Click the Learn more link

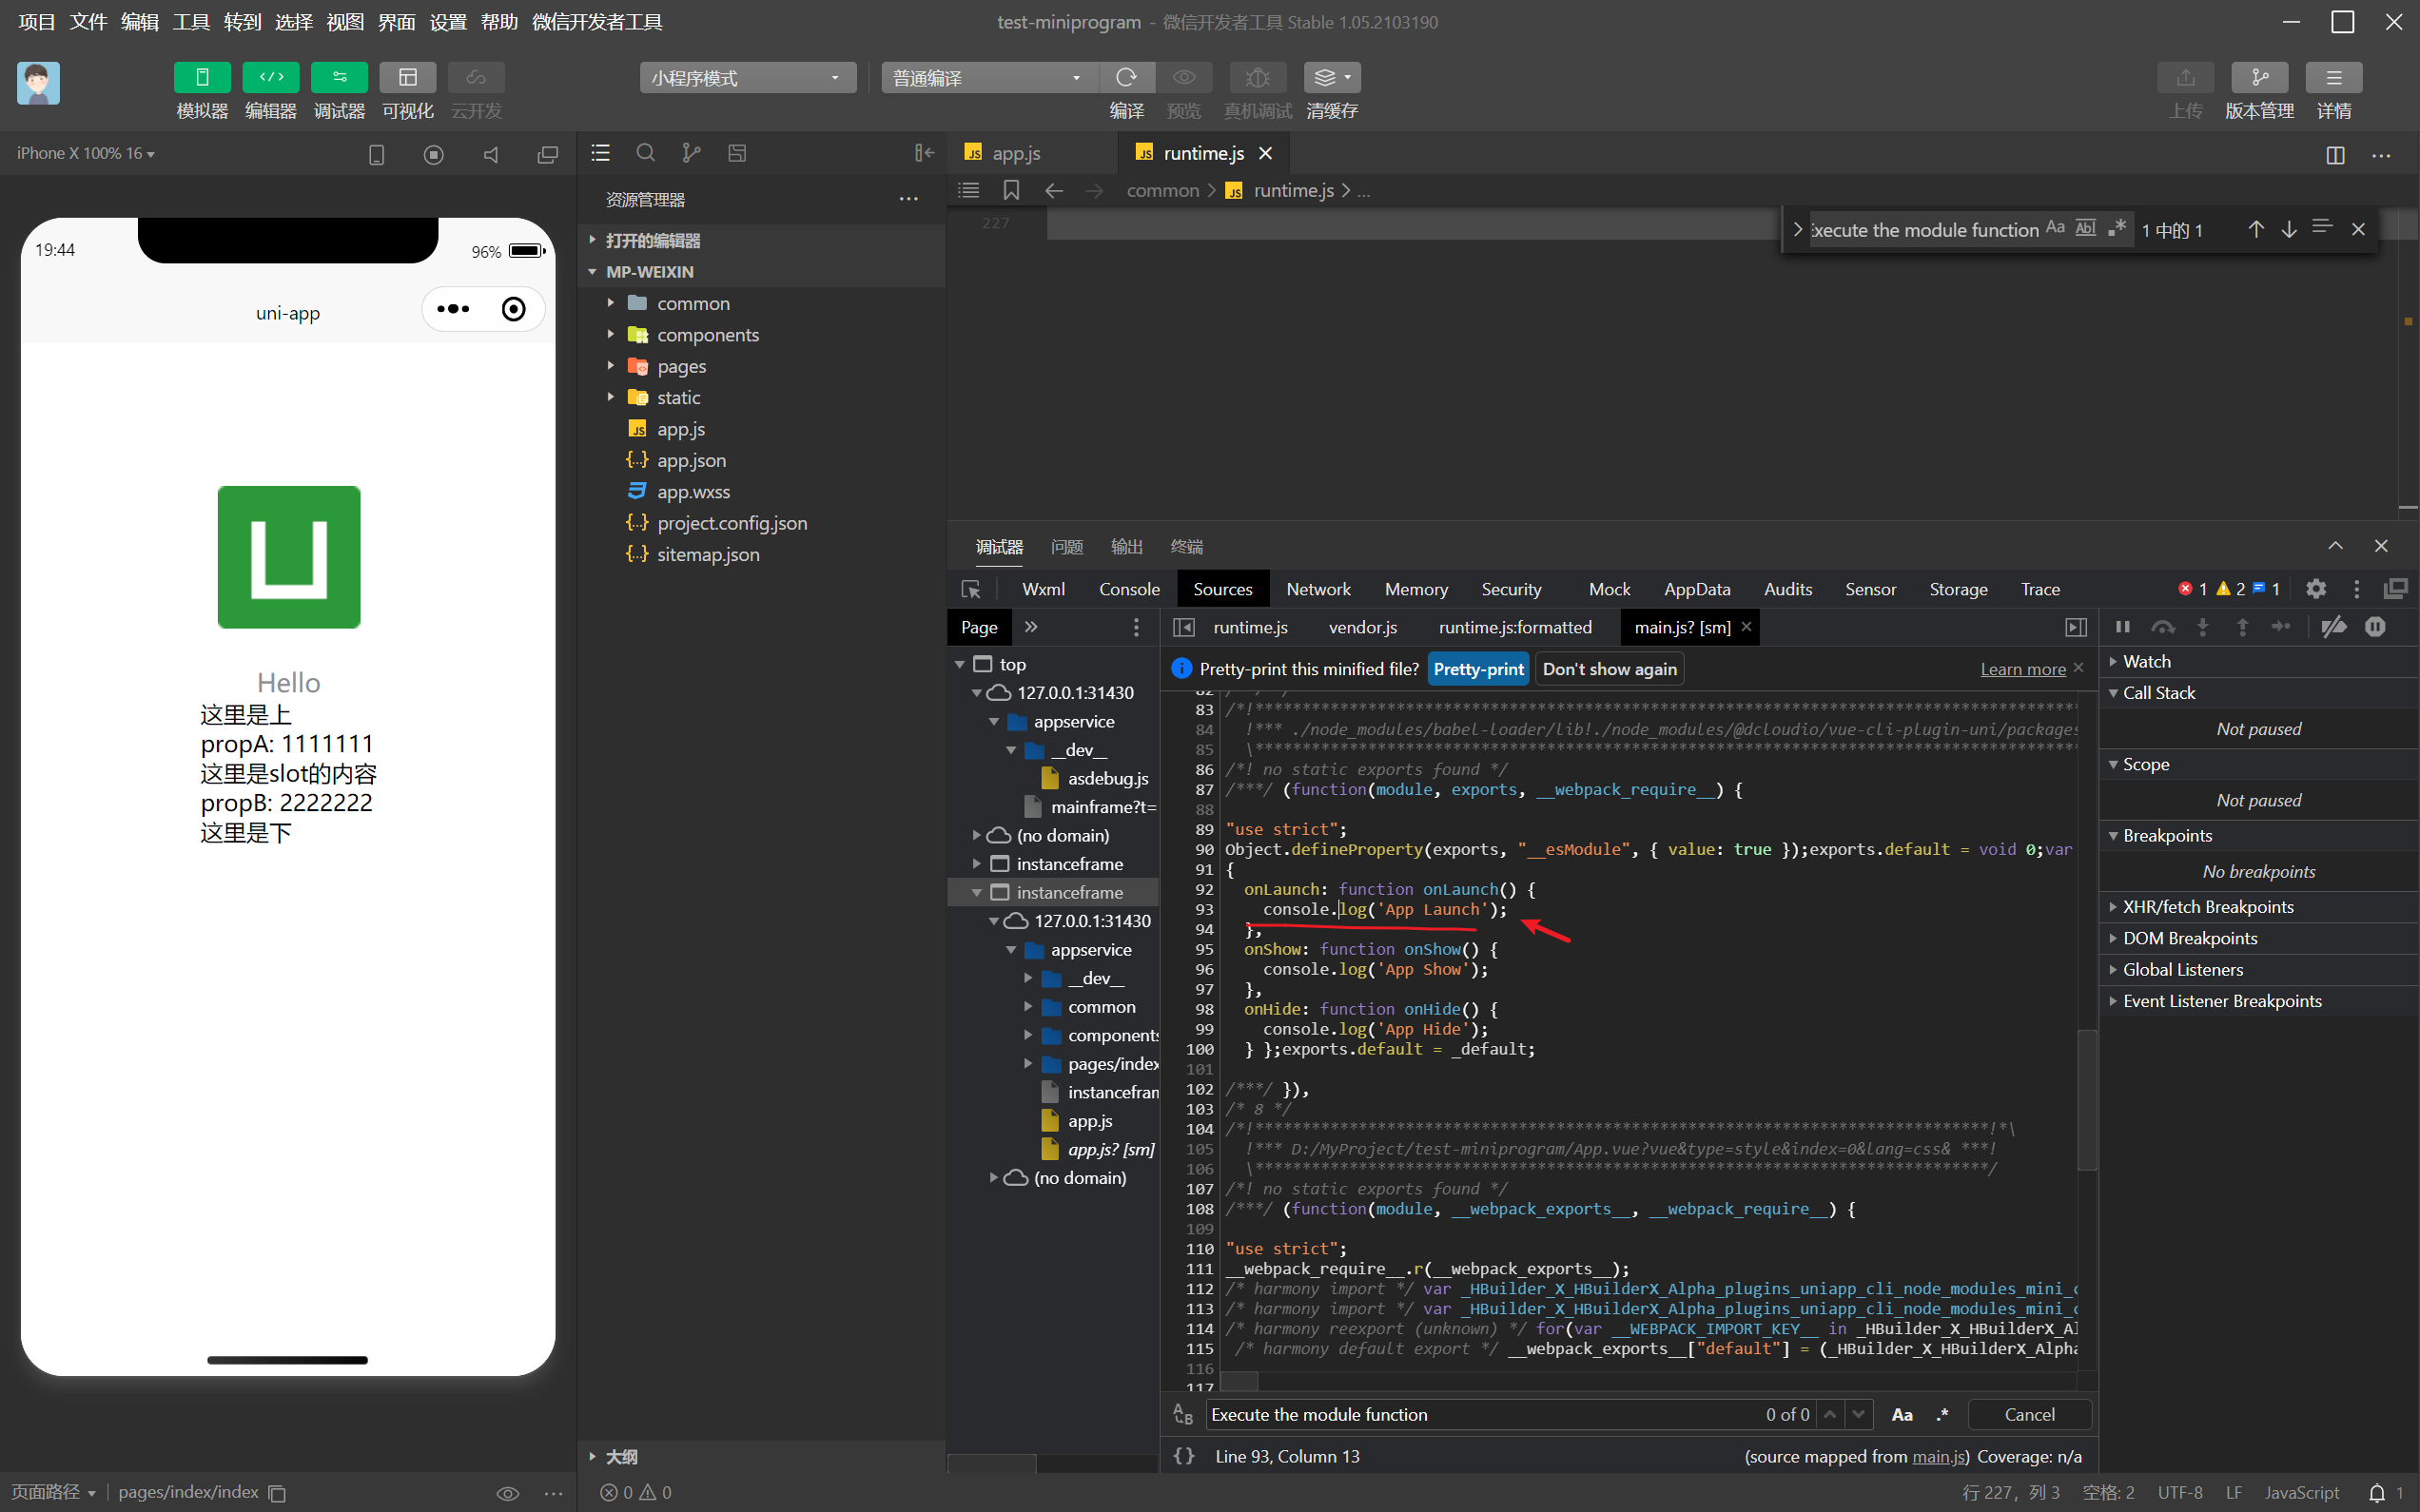2022,669
